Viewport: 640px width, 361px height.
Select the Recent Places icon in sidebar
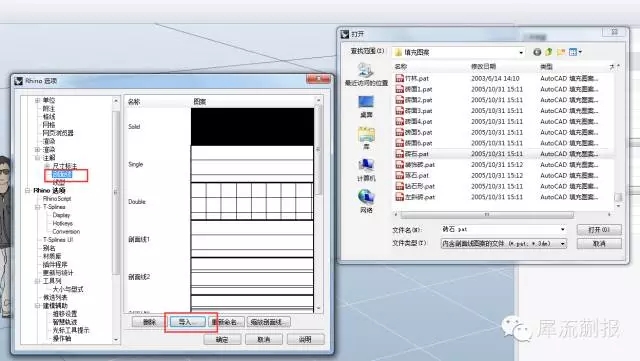coord(366,74)
